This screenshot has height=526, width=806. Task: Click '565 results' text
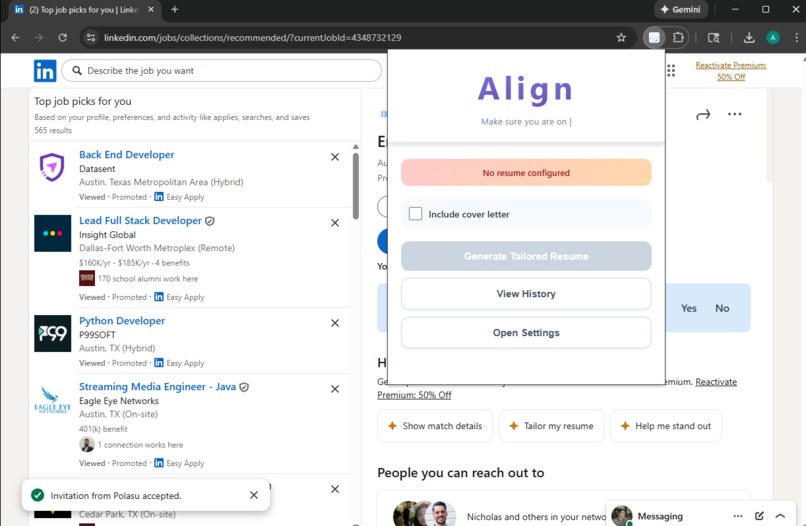click(x=53, y=130)
